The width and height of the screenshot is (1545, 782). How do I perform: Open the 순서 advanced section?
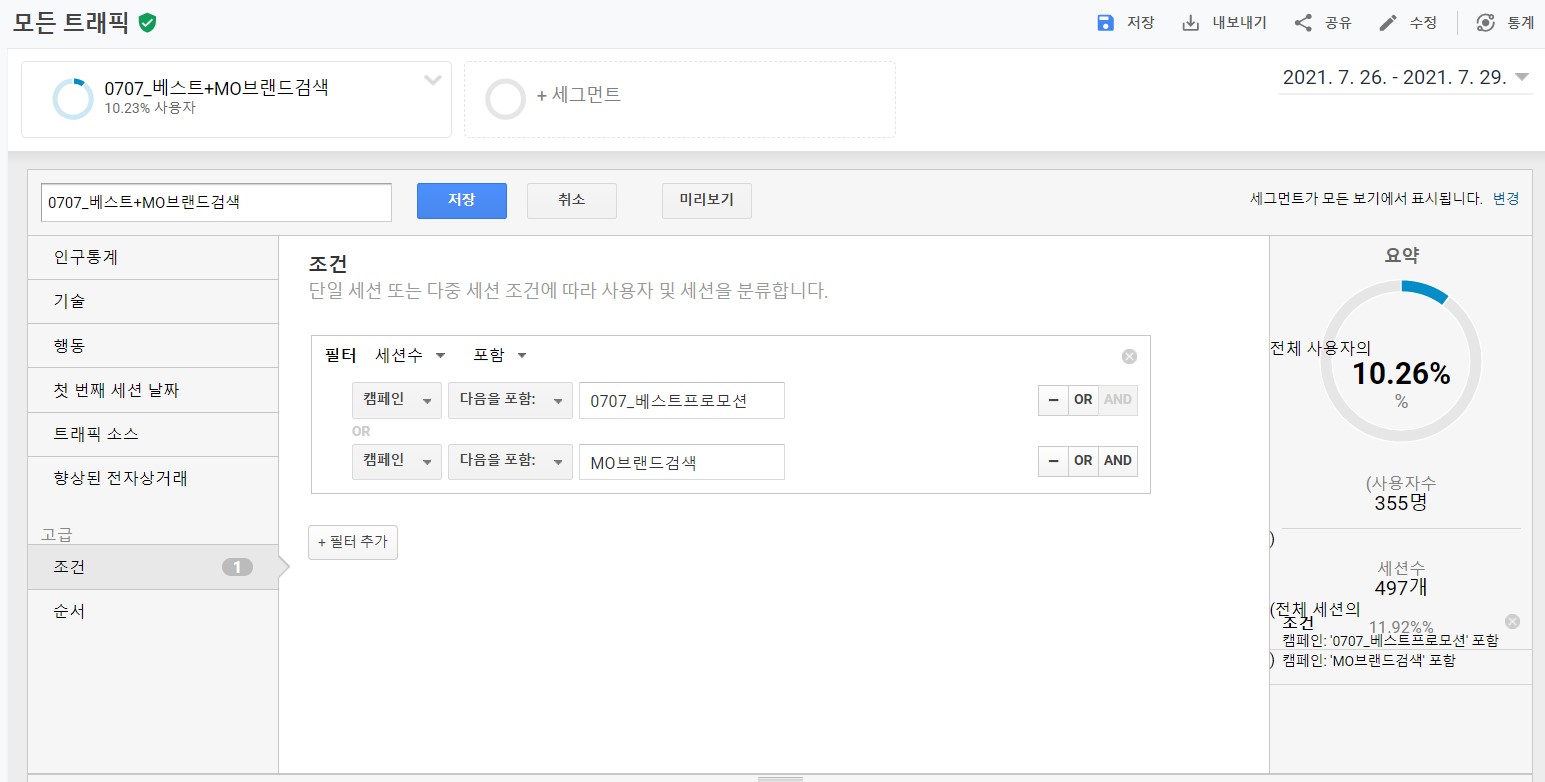pyautogui.click(x=70, y=611)
